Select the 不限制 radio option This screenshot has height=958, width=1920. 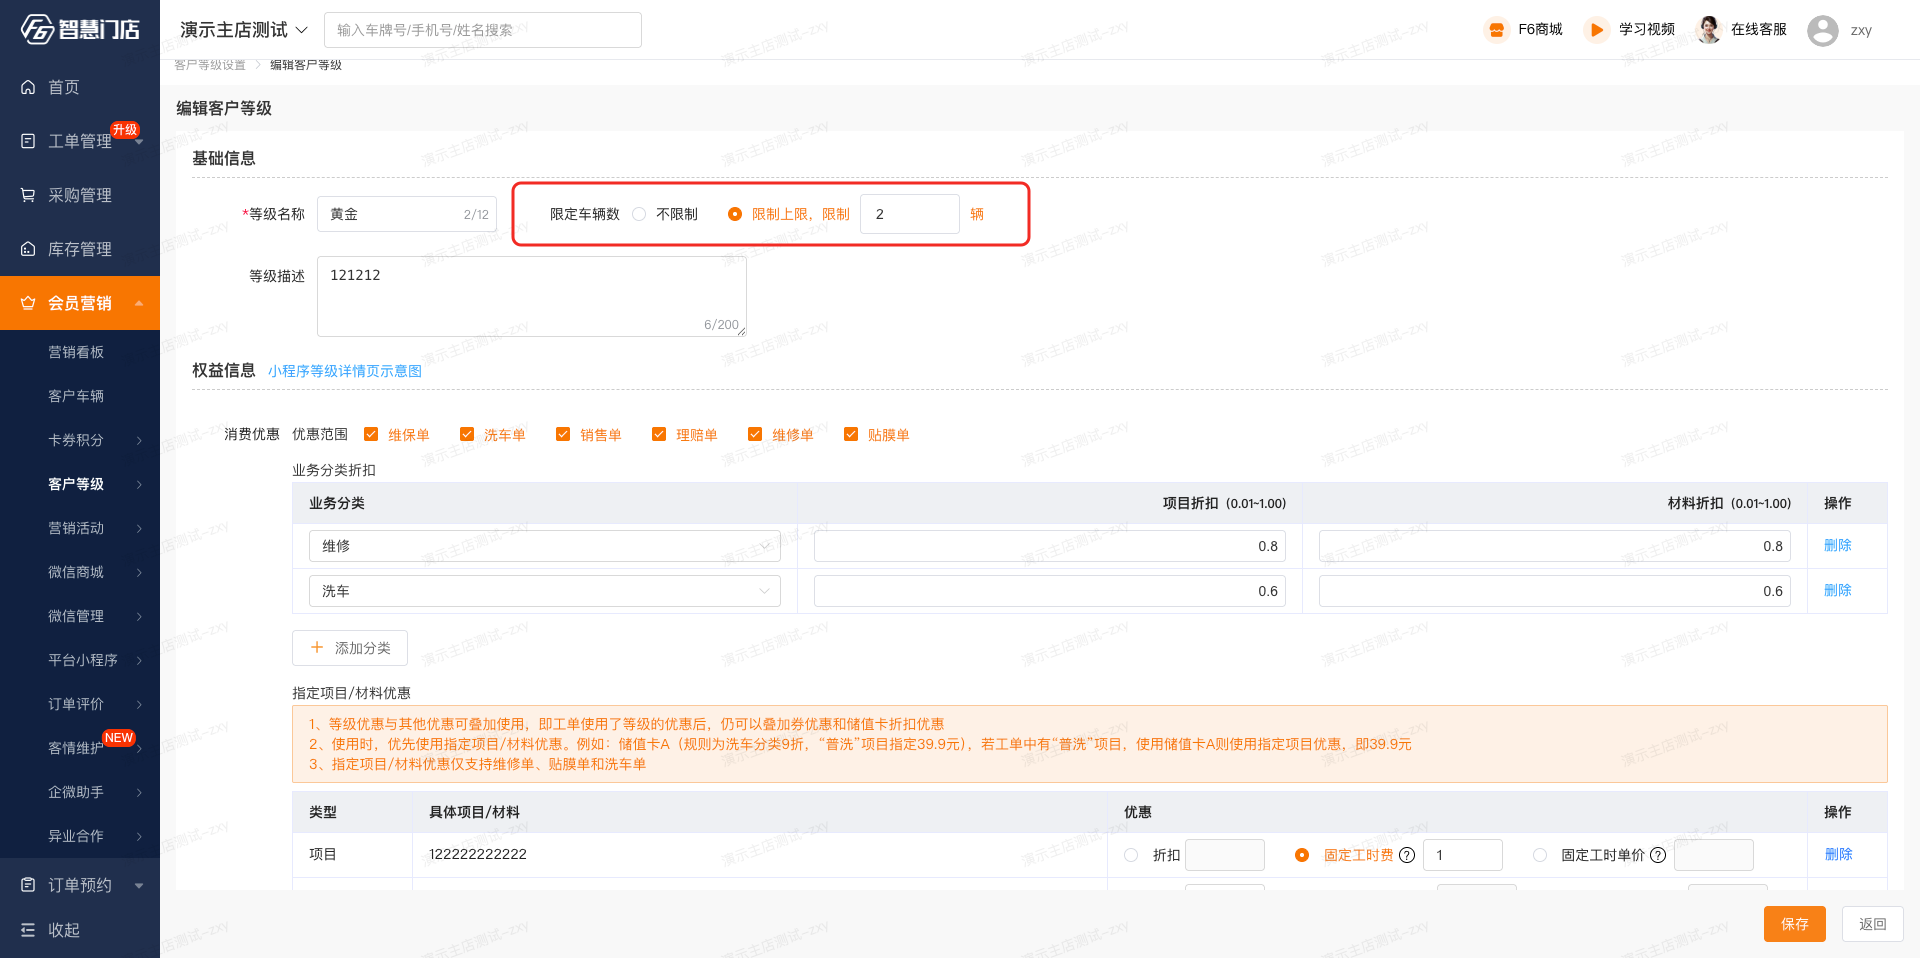639,214
